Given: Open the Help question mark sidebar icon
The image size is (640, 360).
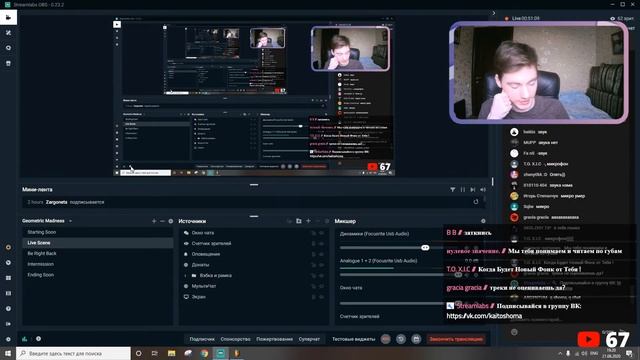Looking at the screenshot, I should coord(8,309).
